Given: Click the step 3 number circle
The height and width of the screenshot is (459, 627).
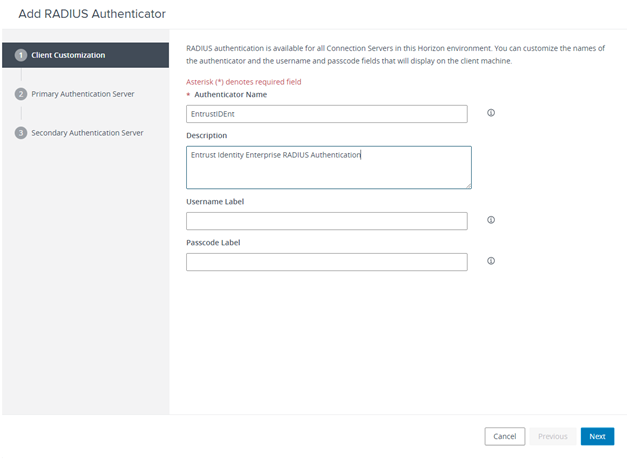Looking at the screenshot, I should [20, 132].
